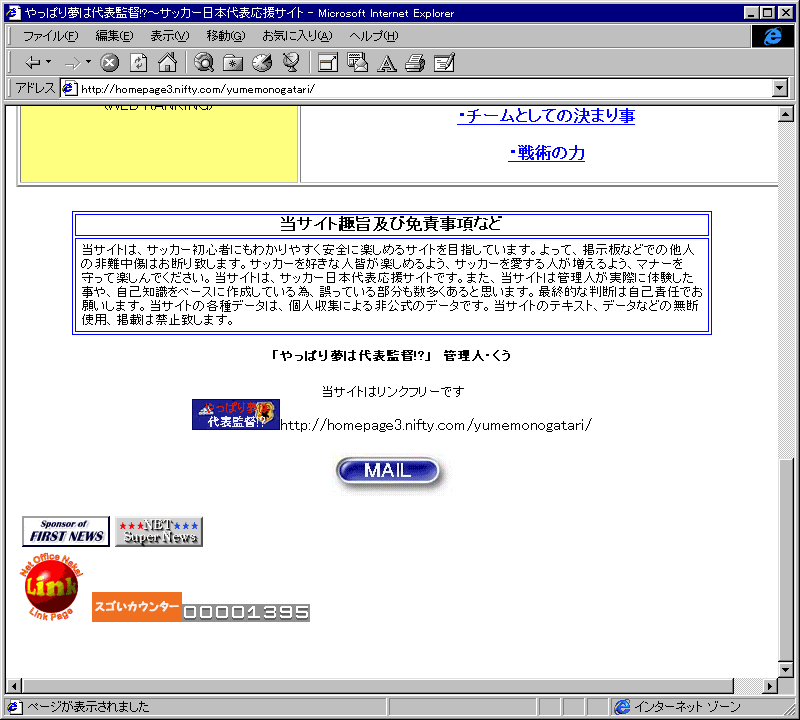The height and width of the screenshot is (720, 800).
Task: Follow the チームとしての決まり事 link
Action: pyautogui.click(x=546, y=116)
